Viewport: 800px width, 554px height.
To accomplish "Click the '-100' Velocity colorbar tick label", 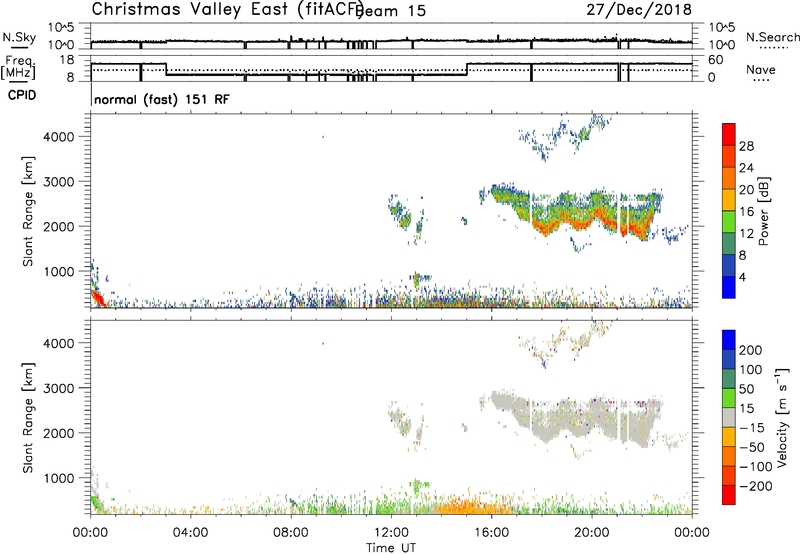I will click(x=755, y=467).
